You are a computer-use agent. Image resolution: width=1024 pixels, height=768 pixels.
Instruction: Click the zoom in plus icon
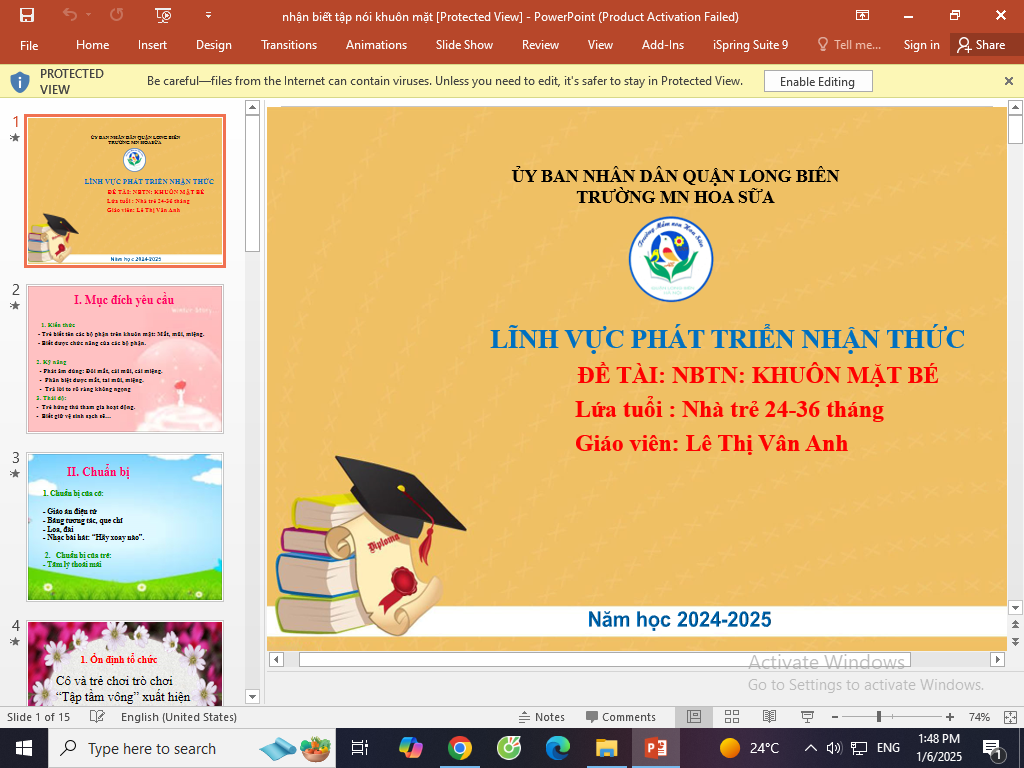tap(949, 717)
